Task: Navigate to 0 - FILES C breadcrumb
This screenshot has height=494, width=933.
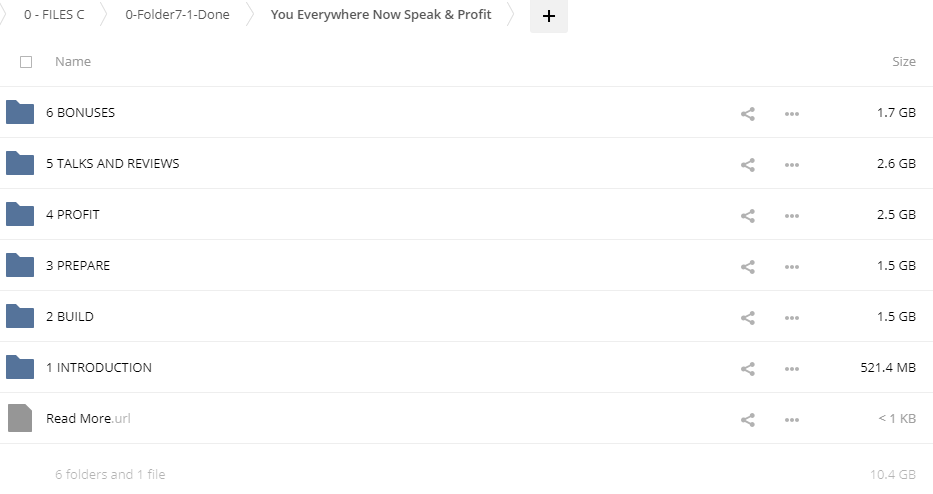Action: (x=54, y=15)
